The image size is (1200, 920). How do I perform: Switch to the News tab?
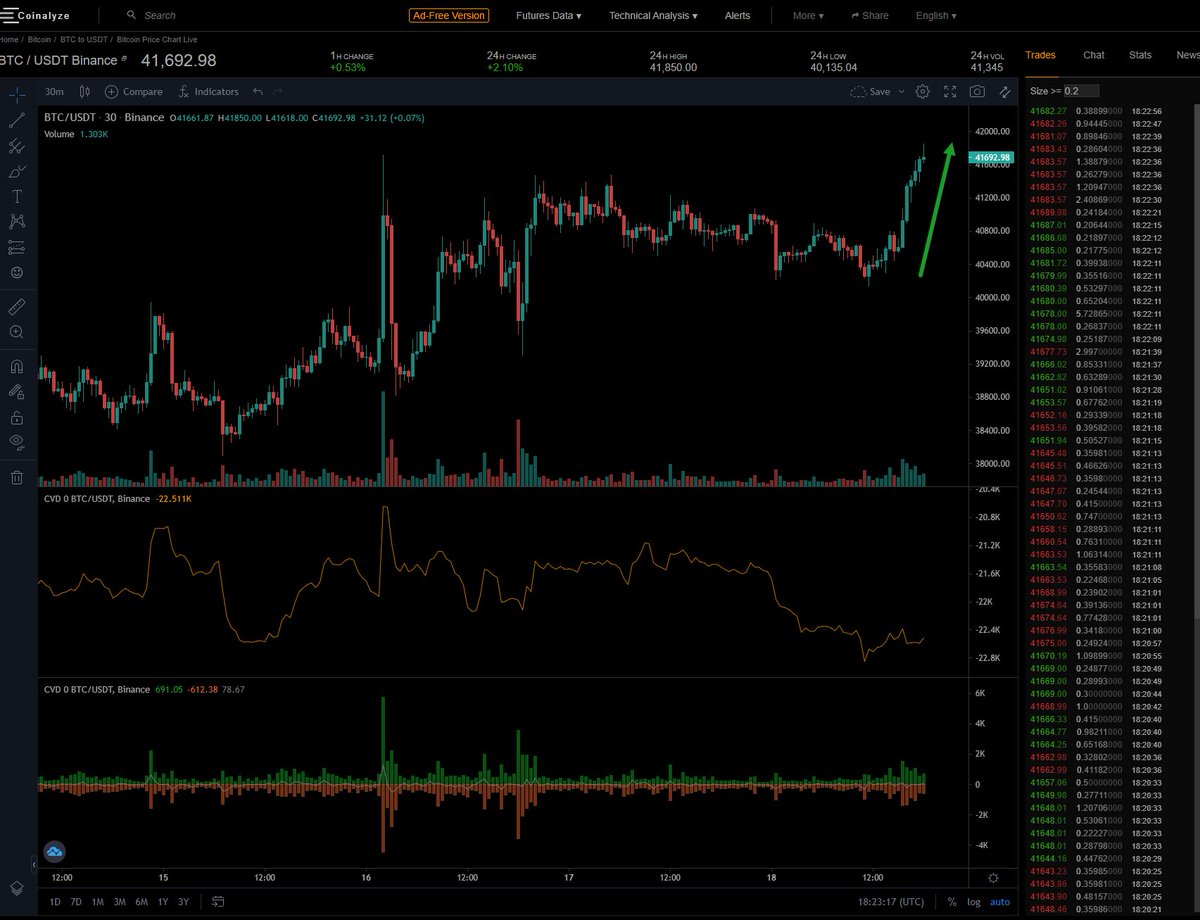1188,55
